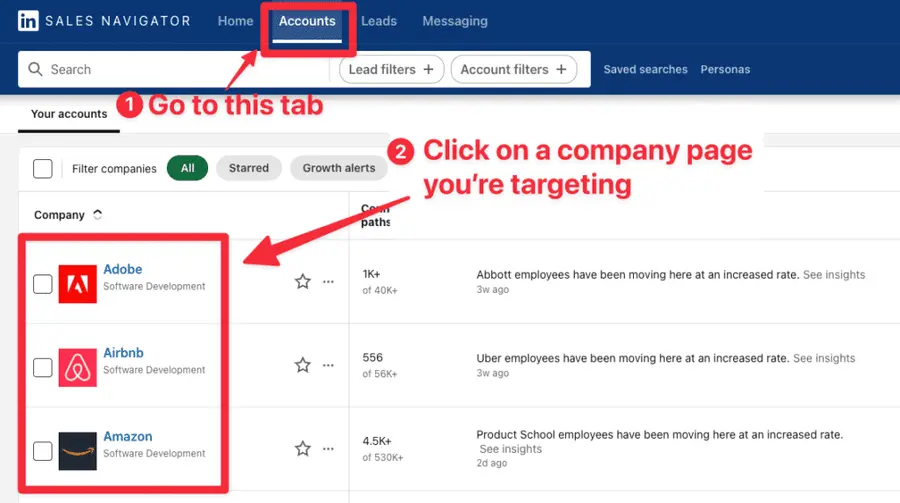Click the search magnifier icon
This screenshot has width=900, height=503.
pyautogui.click(x=35, y=69)
